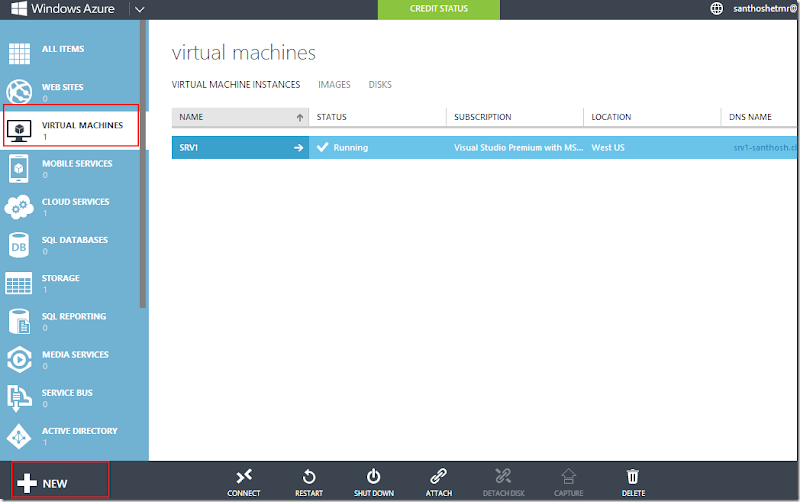
Task: Open the Mobile Services phone icon
Action: coord(19,168)
